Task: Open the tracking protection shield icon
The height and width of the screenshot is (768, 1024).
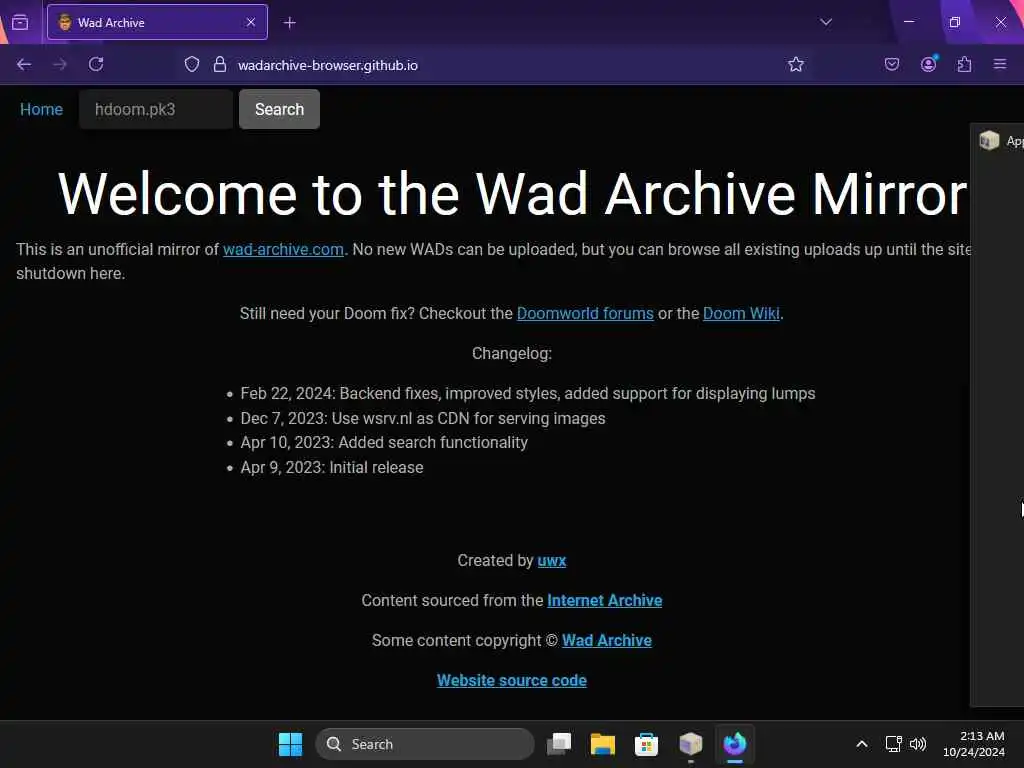Action: [191, 64]
